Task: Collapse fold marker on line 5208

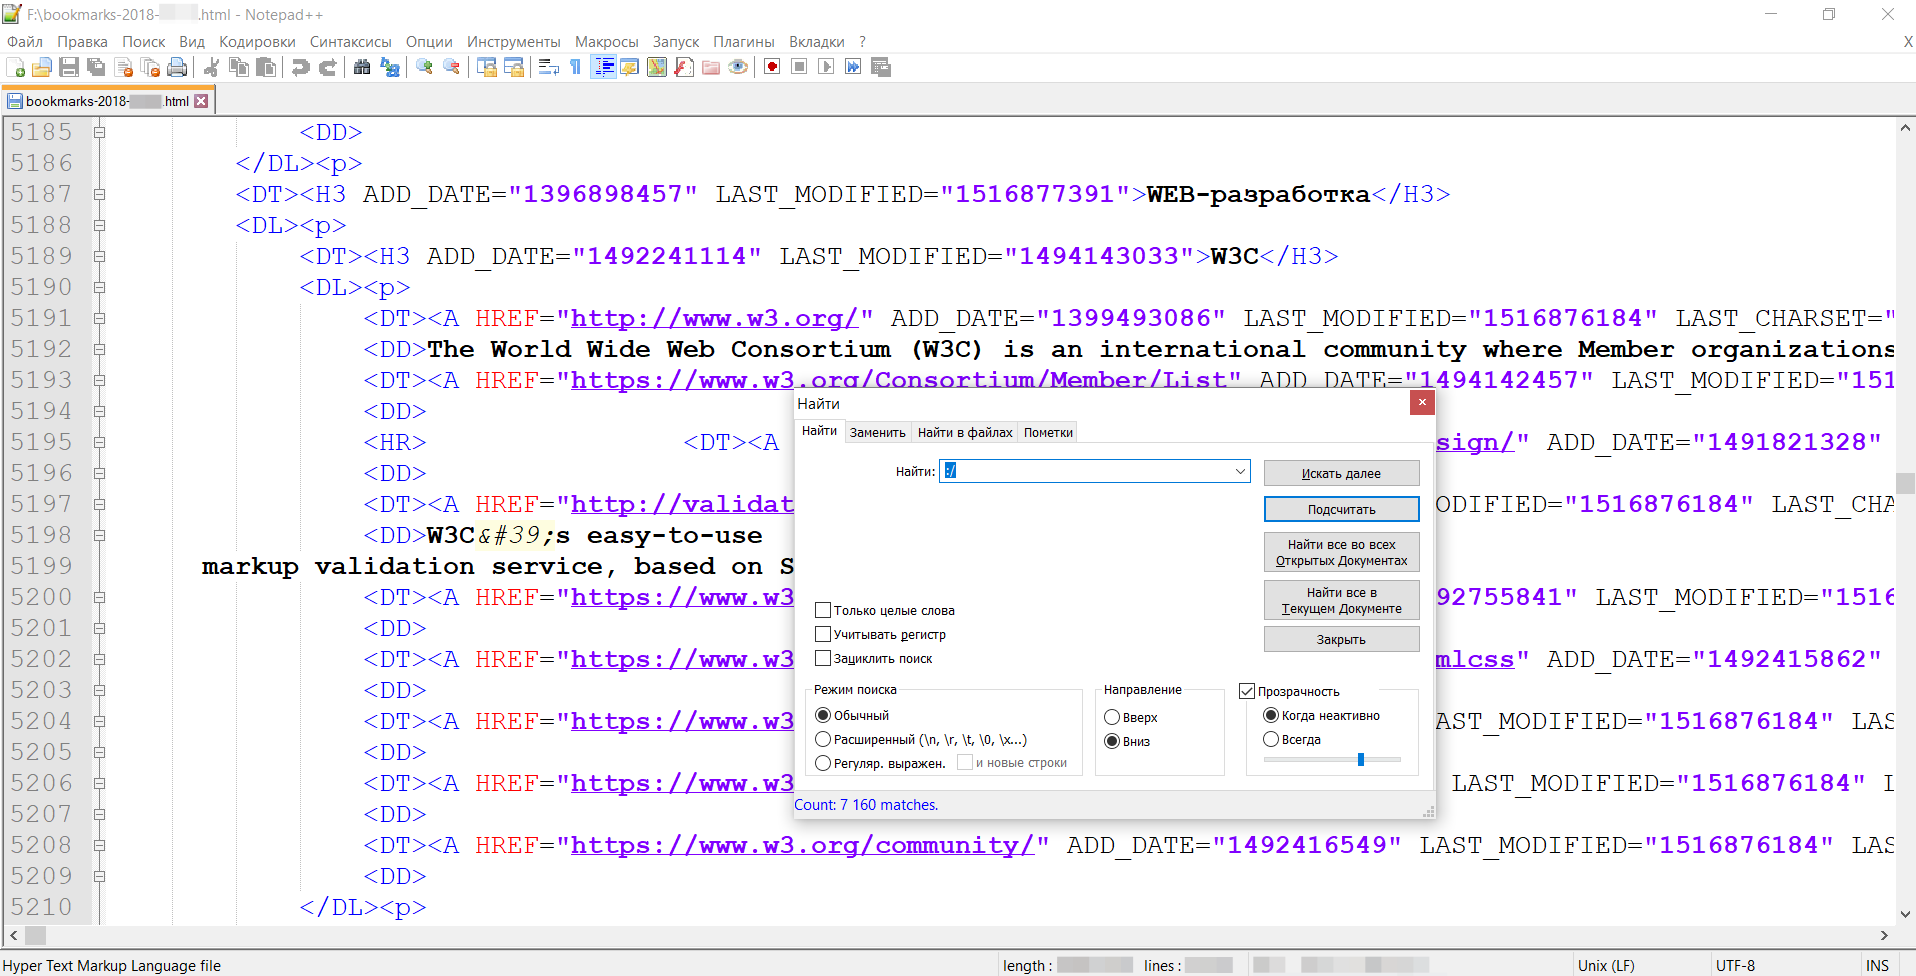Action: 100,845
